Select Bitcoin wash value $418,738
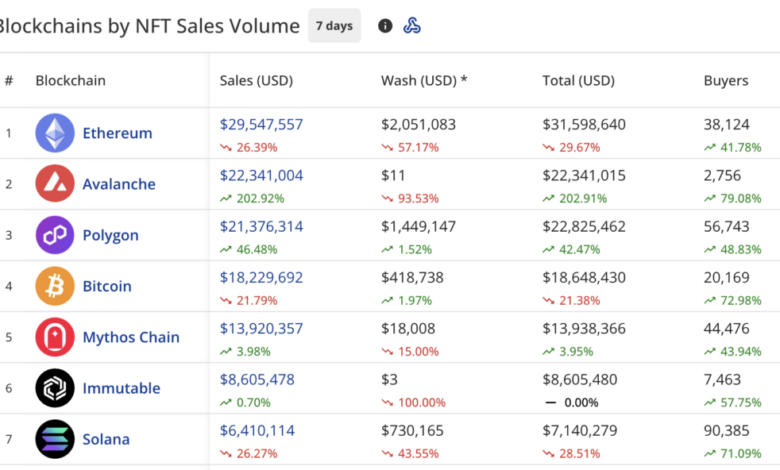 point(412,278)
